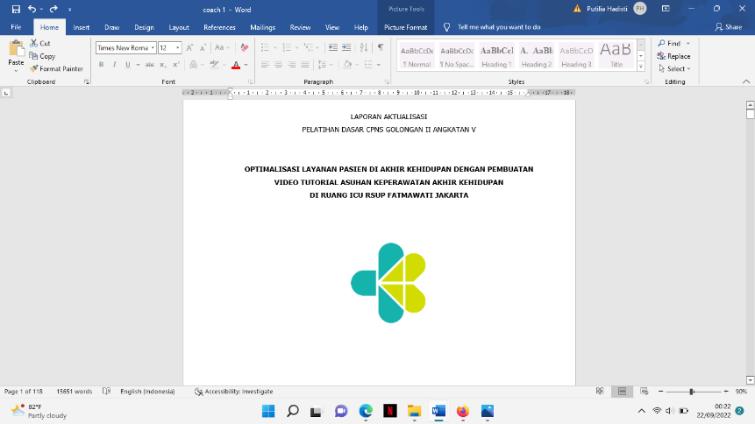
Task: Undo the last action
Action: [32, 9]
